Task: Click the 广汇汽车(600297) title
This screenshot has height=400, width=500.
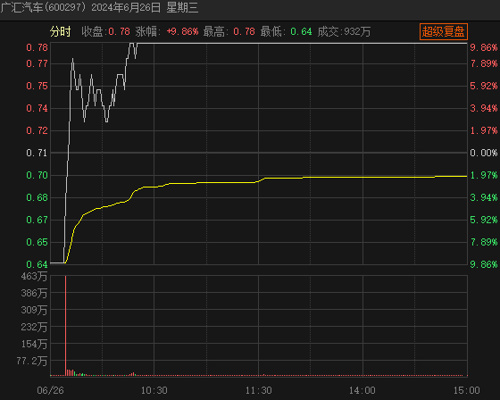Action: [x=43, y=7]
